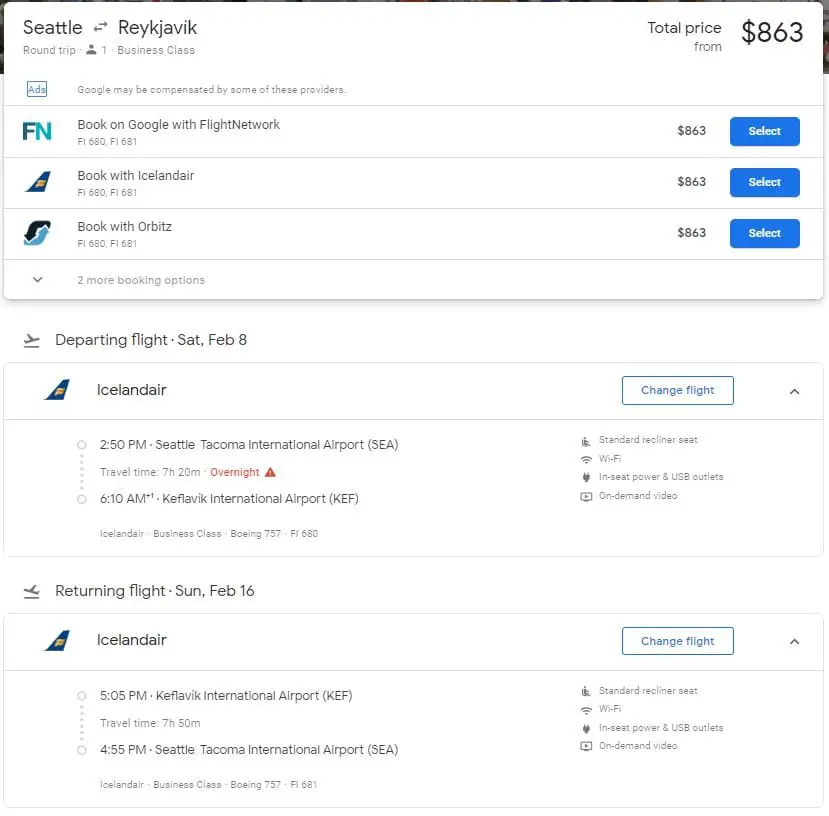Select the Orbitz booking button
The height and width of the screenshot is (816, 829).
point(764,233)
